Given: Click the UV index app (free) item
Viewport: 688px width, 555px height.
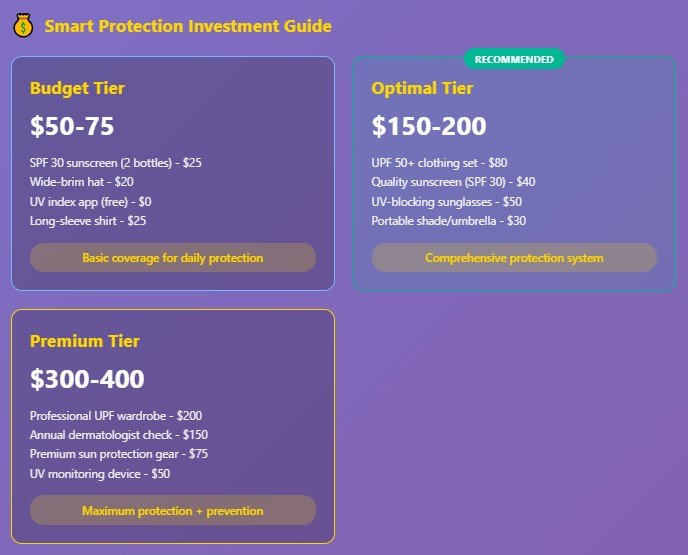Looking at the screenshot, I should pos(90,202).
